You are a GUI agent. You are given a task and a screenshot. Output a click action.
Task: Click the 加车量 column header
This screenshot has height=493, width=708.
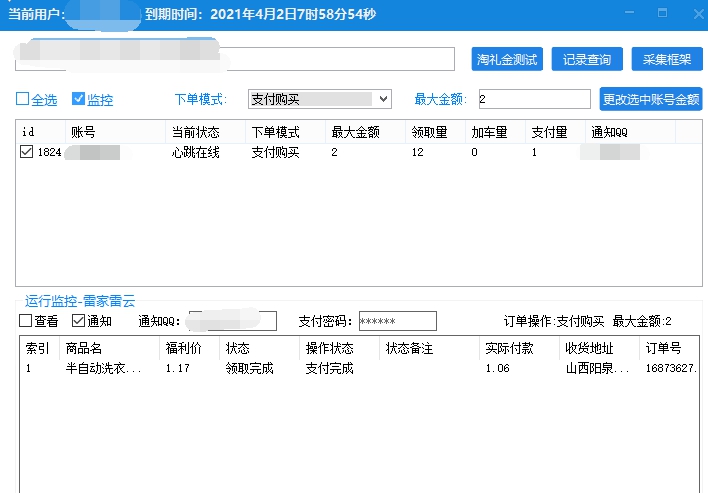(495, 132)
